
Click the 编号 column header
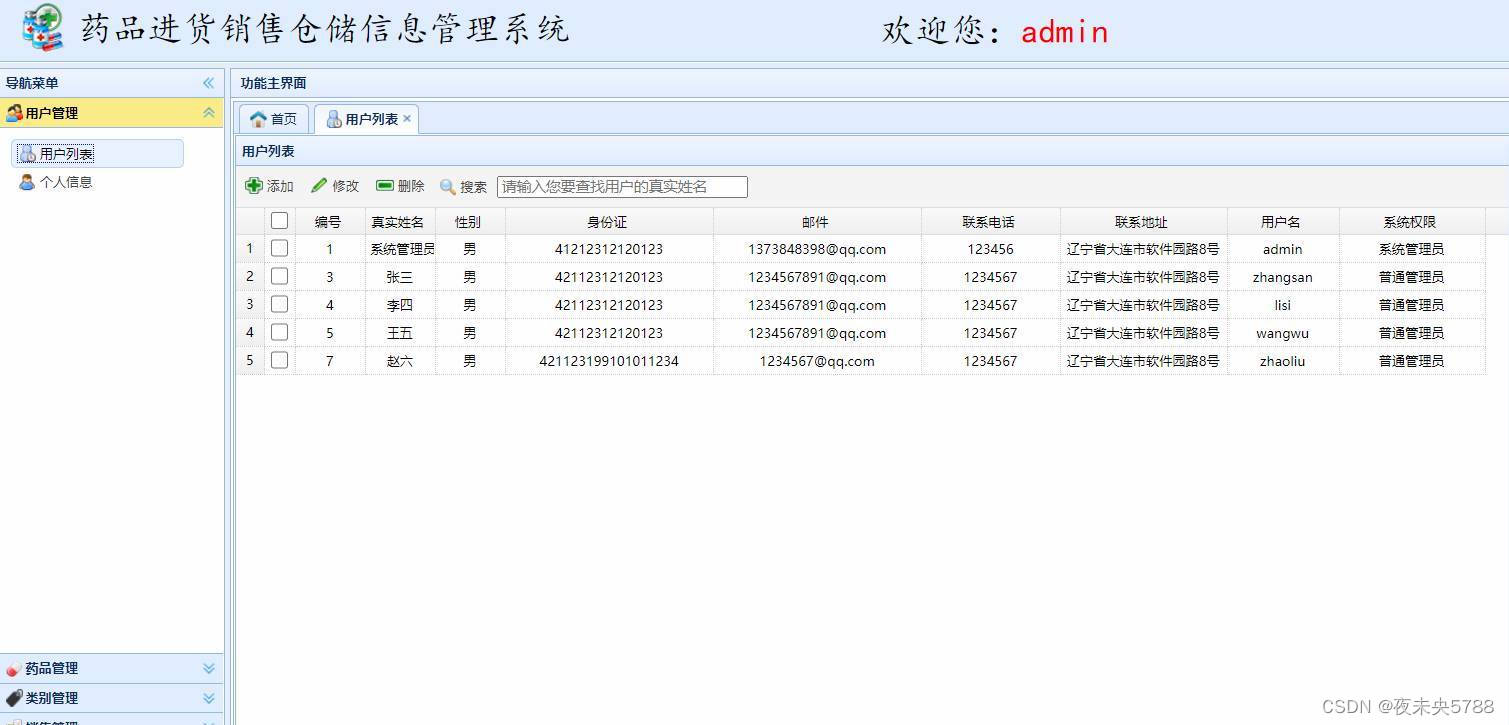coord(329,222)
